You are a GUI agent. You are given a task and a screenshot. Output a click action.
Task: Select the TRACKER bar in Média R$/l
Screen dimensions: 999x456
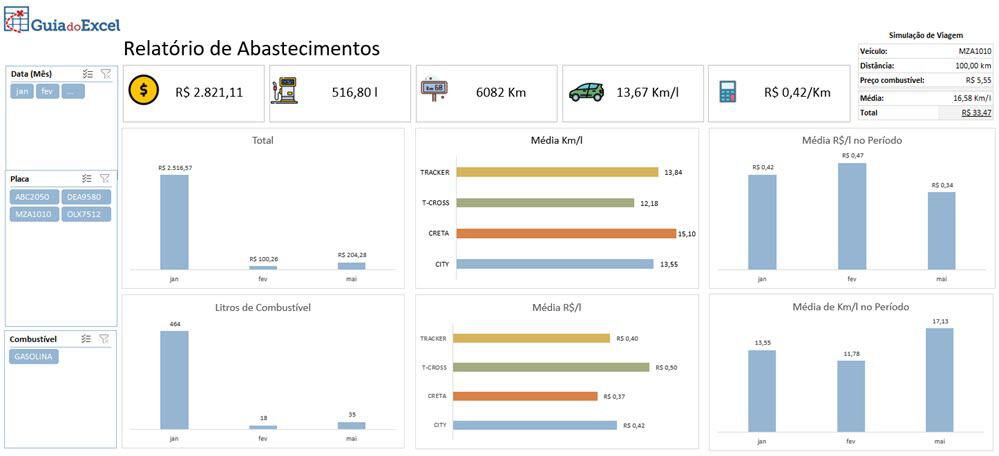click(x=533, y=338)
